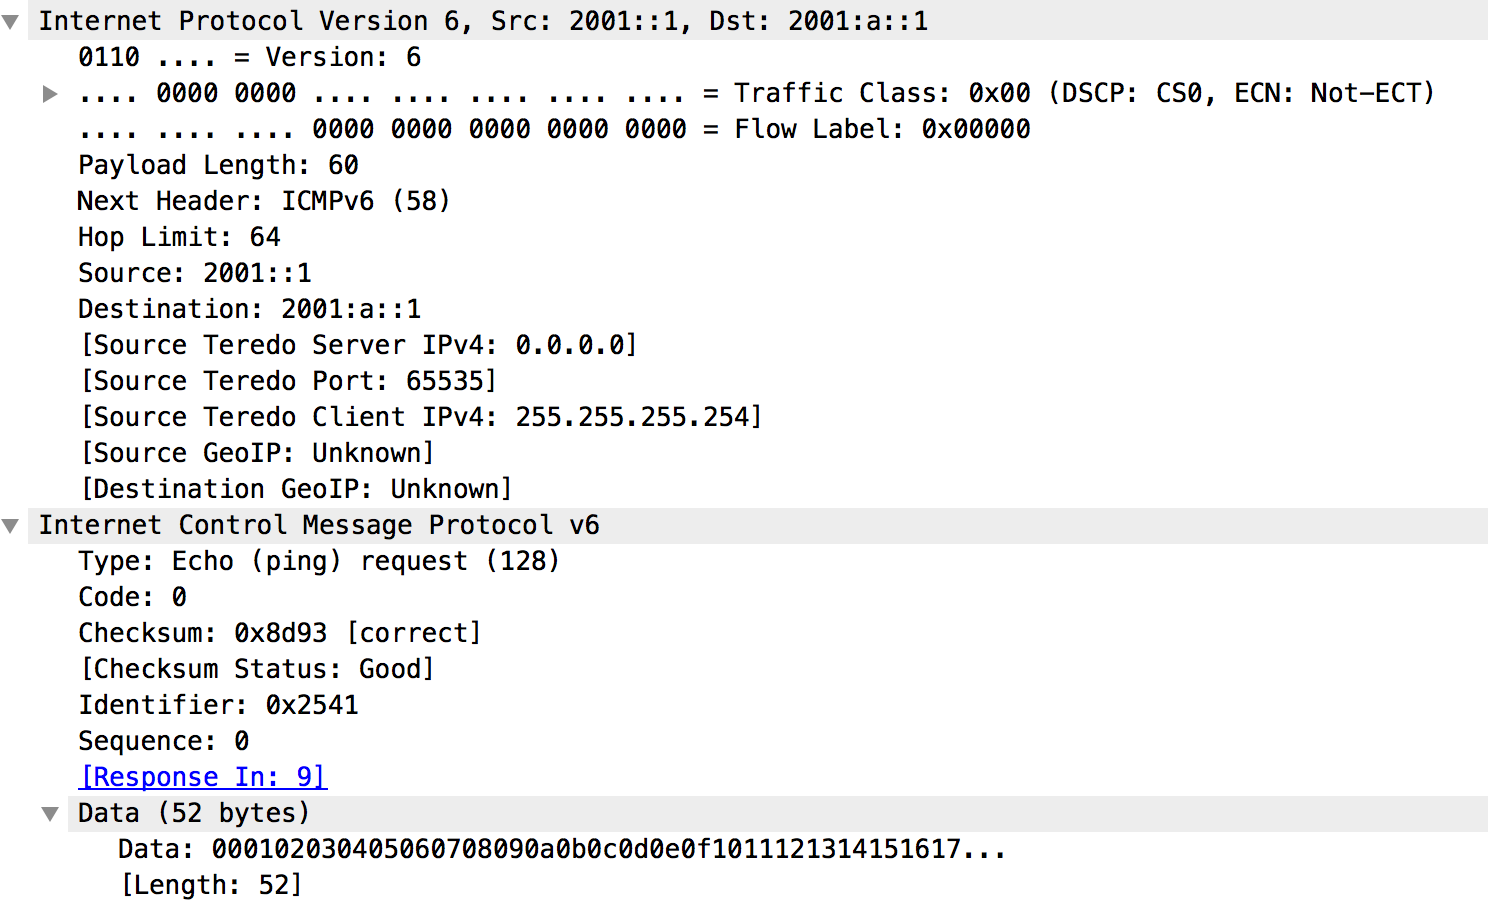Select the Next Header ICMPv6 row
Image resolution: width=1488 pixels, height=920 pixels.
coord(264,201)
